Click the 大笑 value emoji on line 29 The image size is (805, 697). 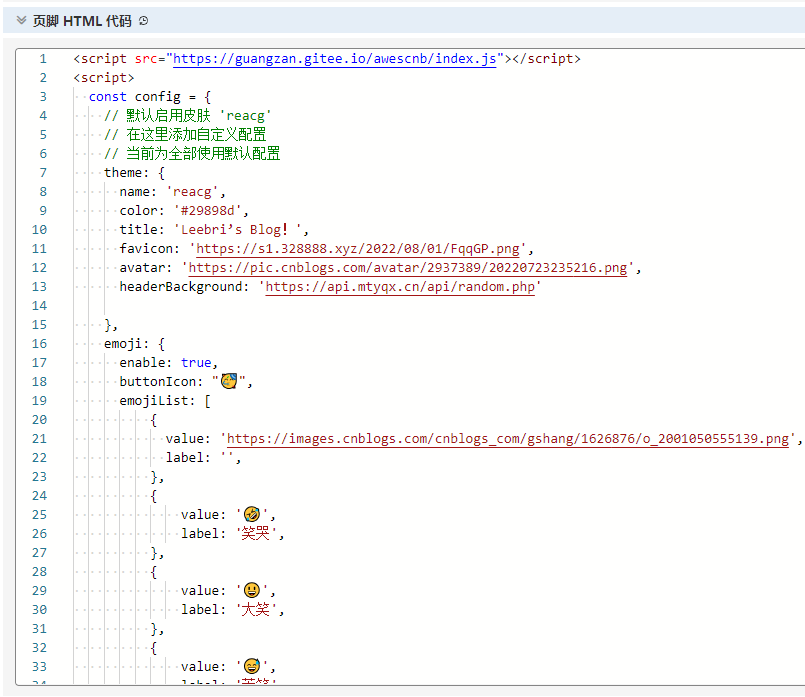tap(252, 590)
